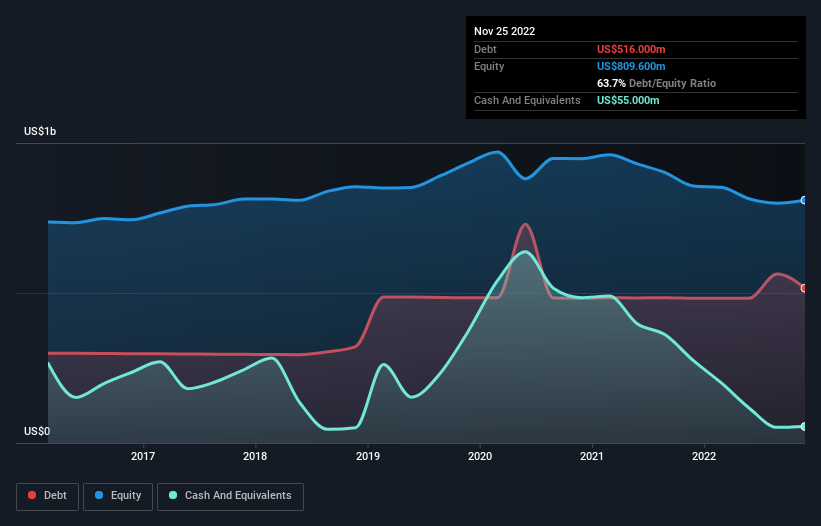Click the 2019 axis label
This screenshot has width=821, height=526.
[368, 456]
